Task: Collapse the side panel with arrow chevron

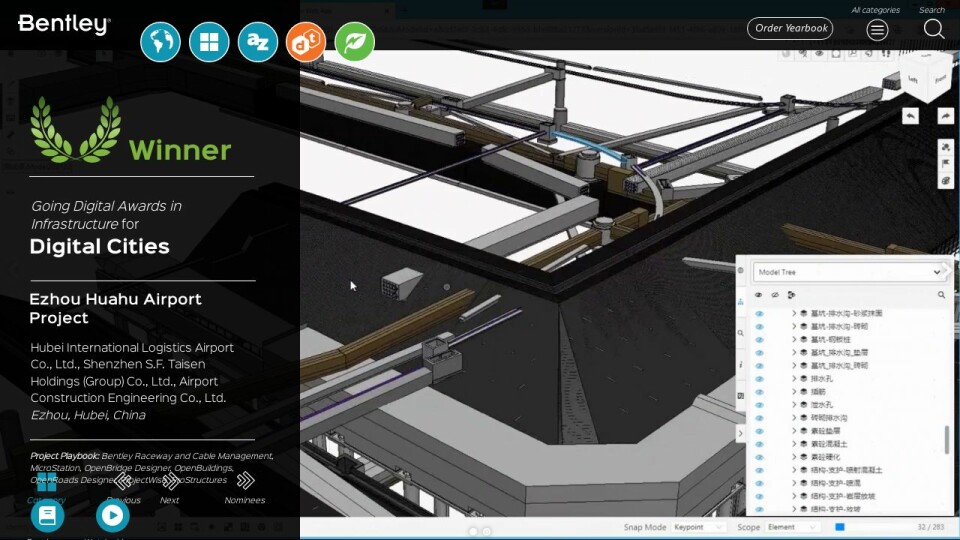Action: tap(741, 433)
